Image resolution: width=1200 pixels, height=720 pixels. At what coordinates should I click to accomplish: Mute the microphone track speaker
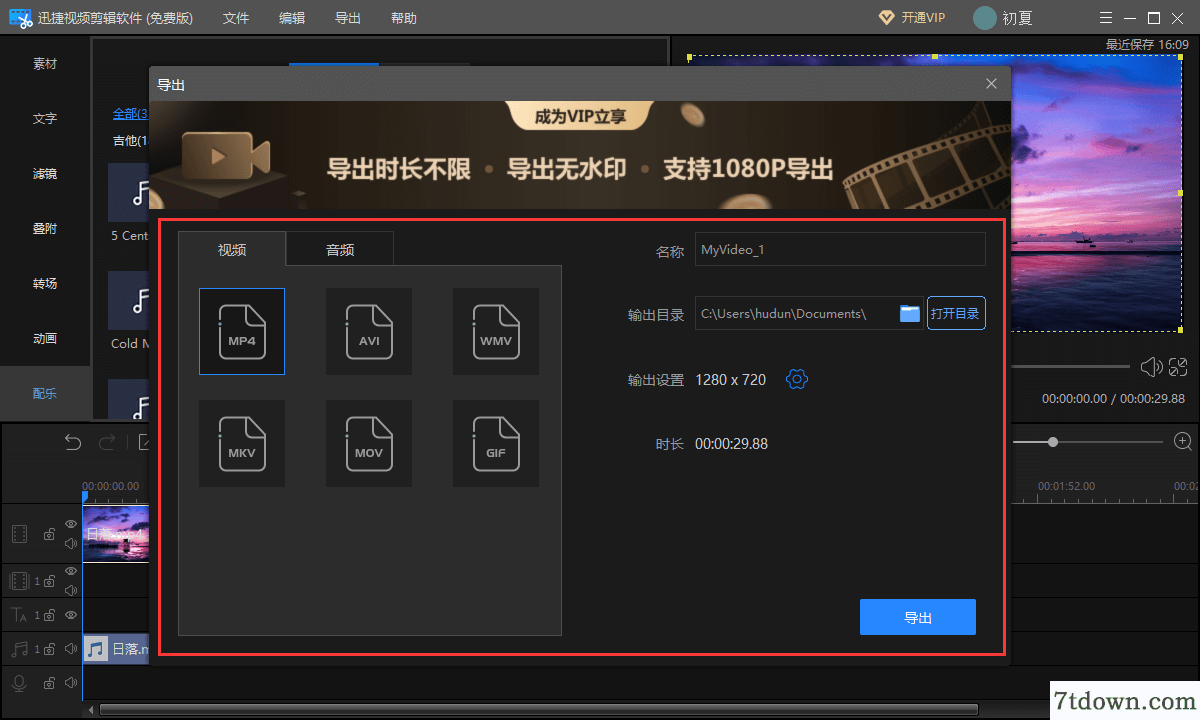[71, 683]
